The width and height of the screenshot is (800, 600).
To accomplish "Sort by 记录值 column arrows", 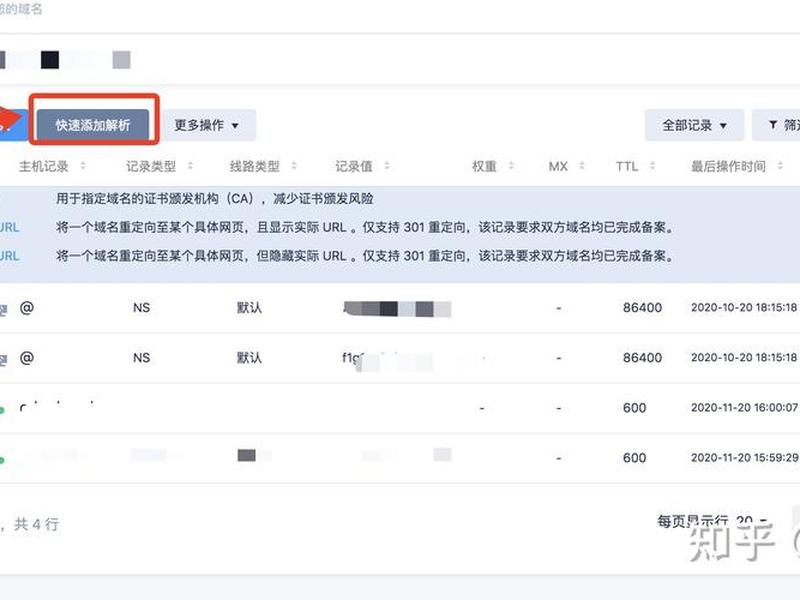I will tap(387, 166).
